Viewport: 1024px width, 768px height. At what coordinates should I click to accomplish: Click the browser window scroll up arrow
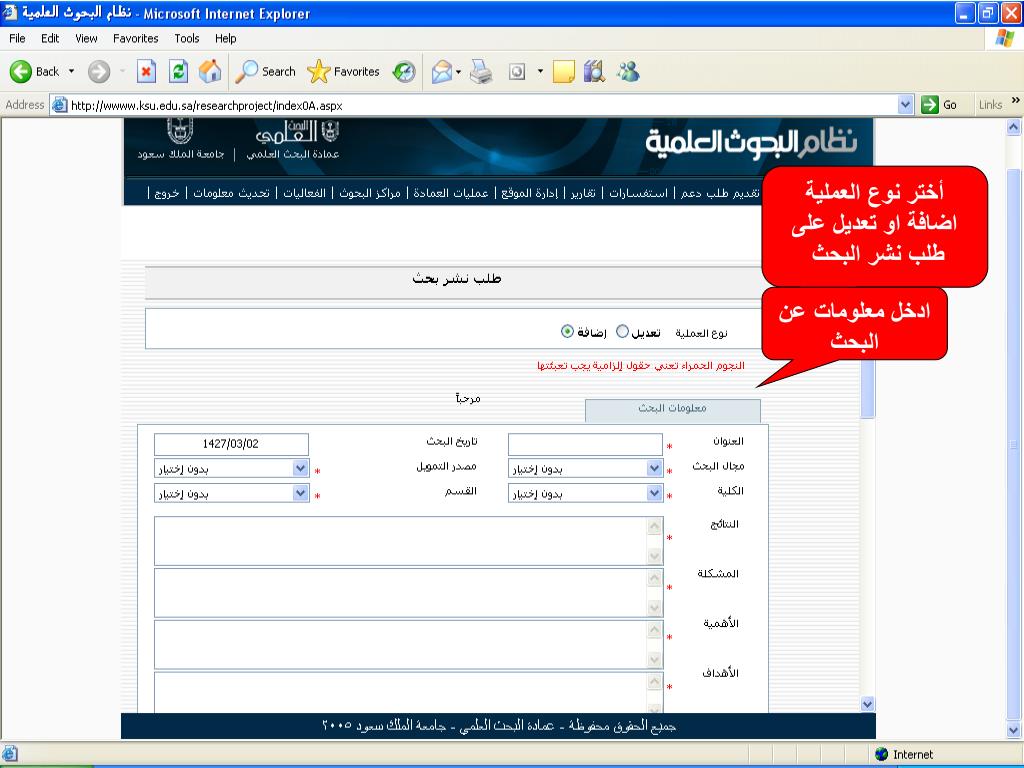pos(1013,127)
